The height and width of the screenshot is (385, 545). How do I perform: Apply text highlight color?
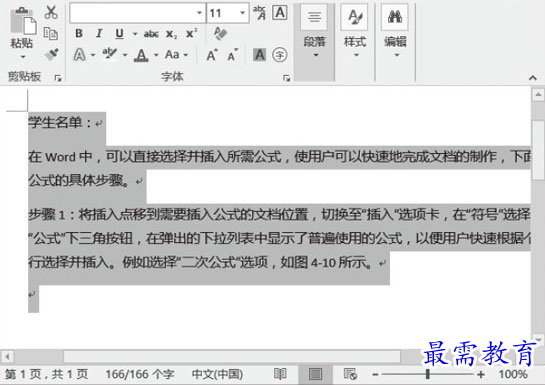110,54
